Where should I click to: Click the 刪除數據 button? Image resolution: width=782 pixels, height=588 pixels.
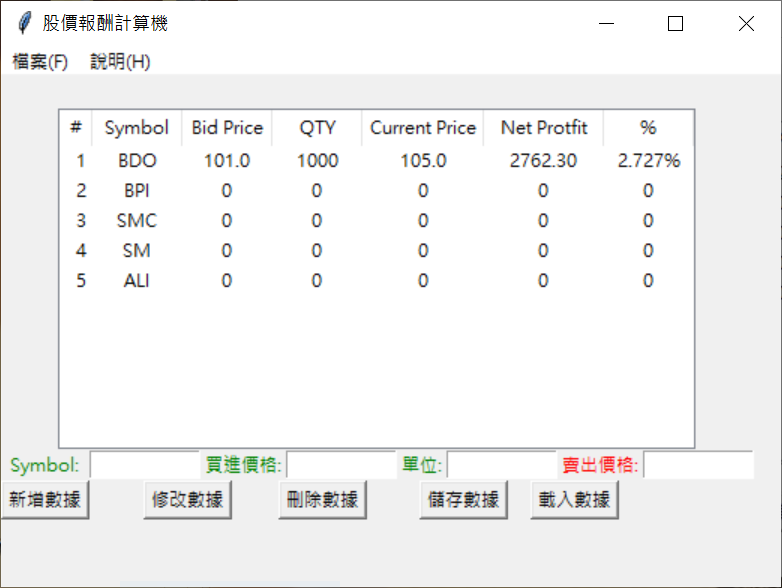pyautogui.click(x=322, y=500)
